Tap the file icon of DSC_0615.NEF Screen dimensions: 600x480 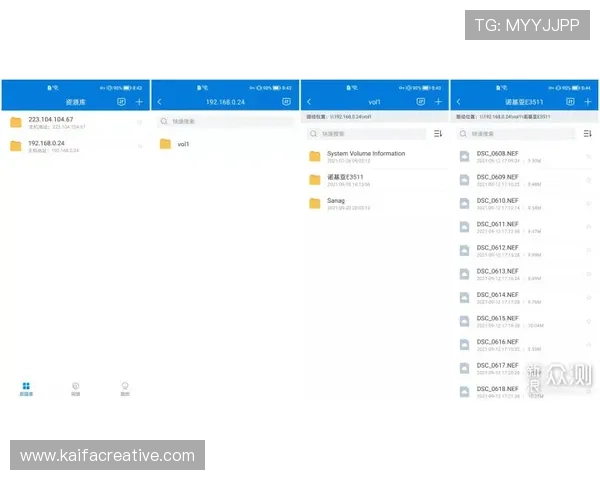(465, 321)
